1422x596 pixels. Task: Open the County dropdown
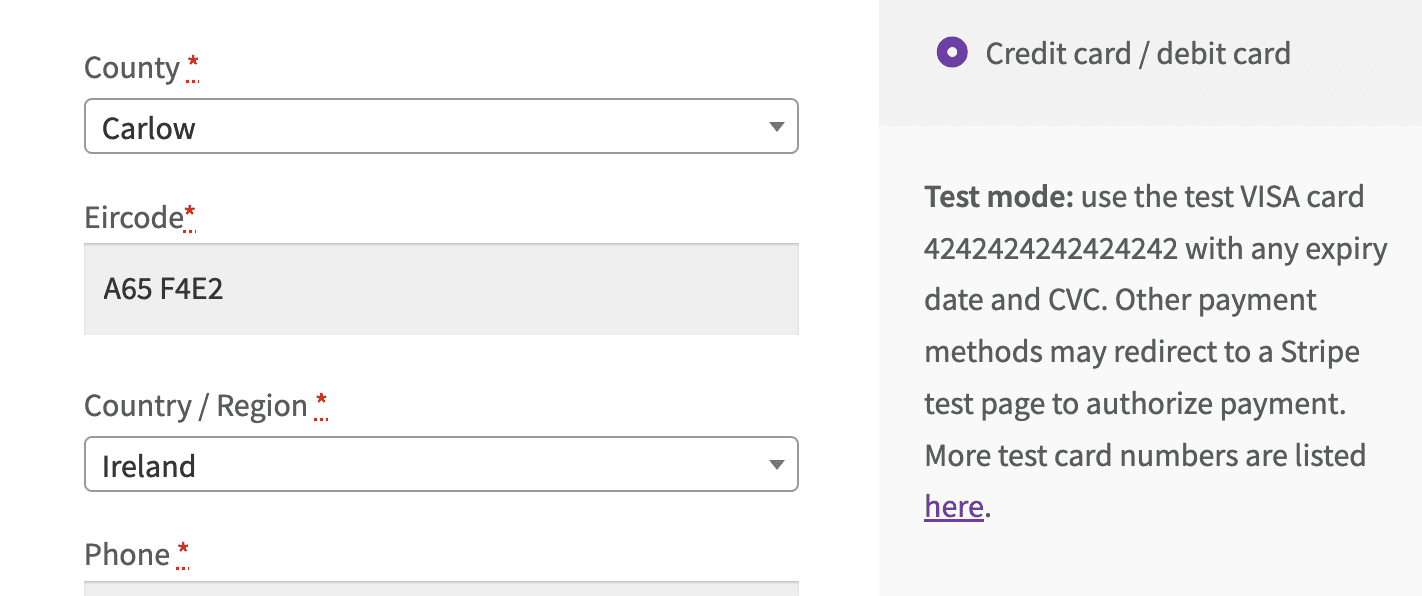click(x=440, y=127)
